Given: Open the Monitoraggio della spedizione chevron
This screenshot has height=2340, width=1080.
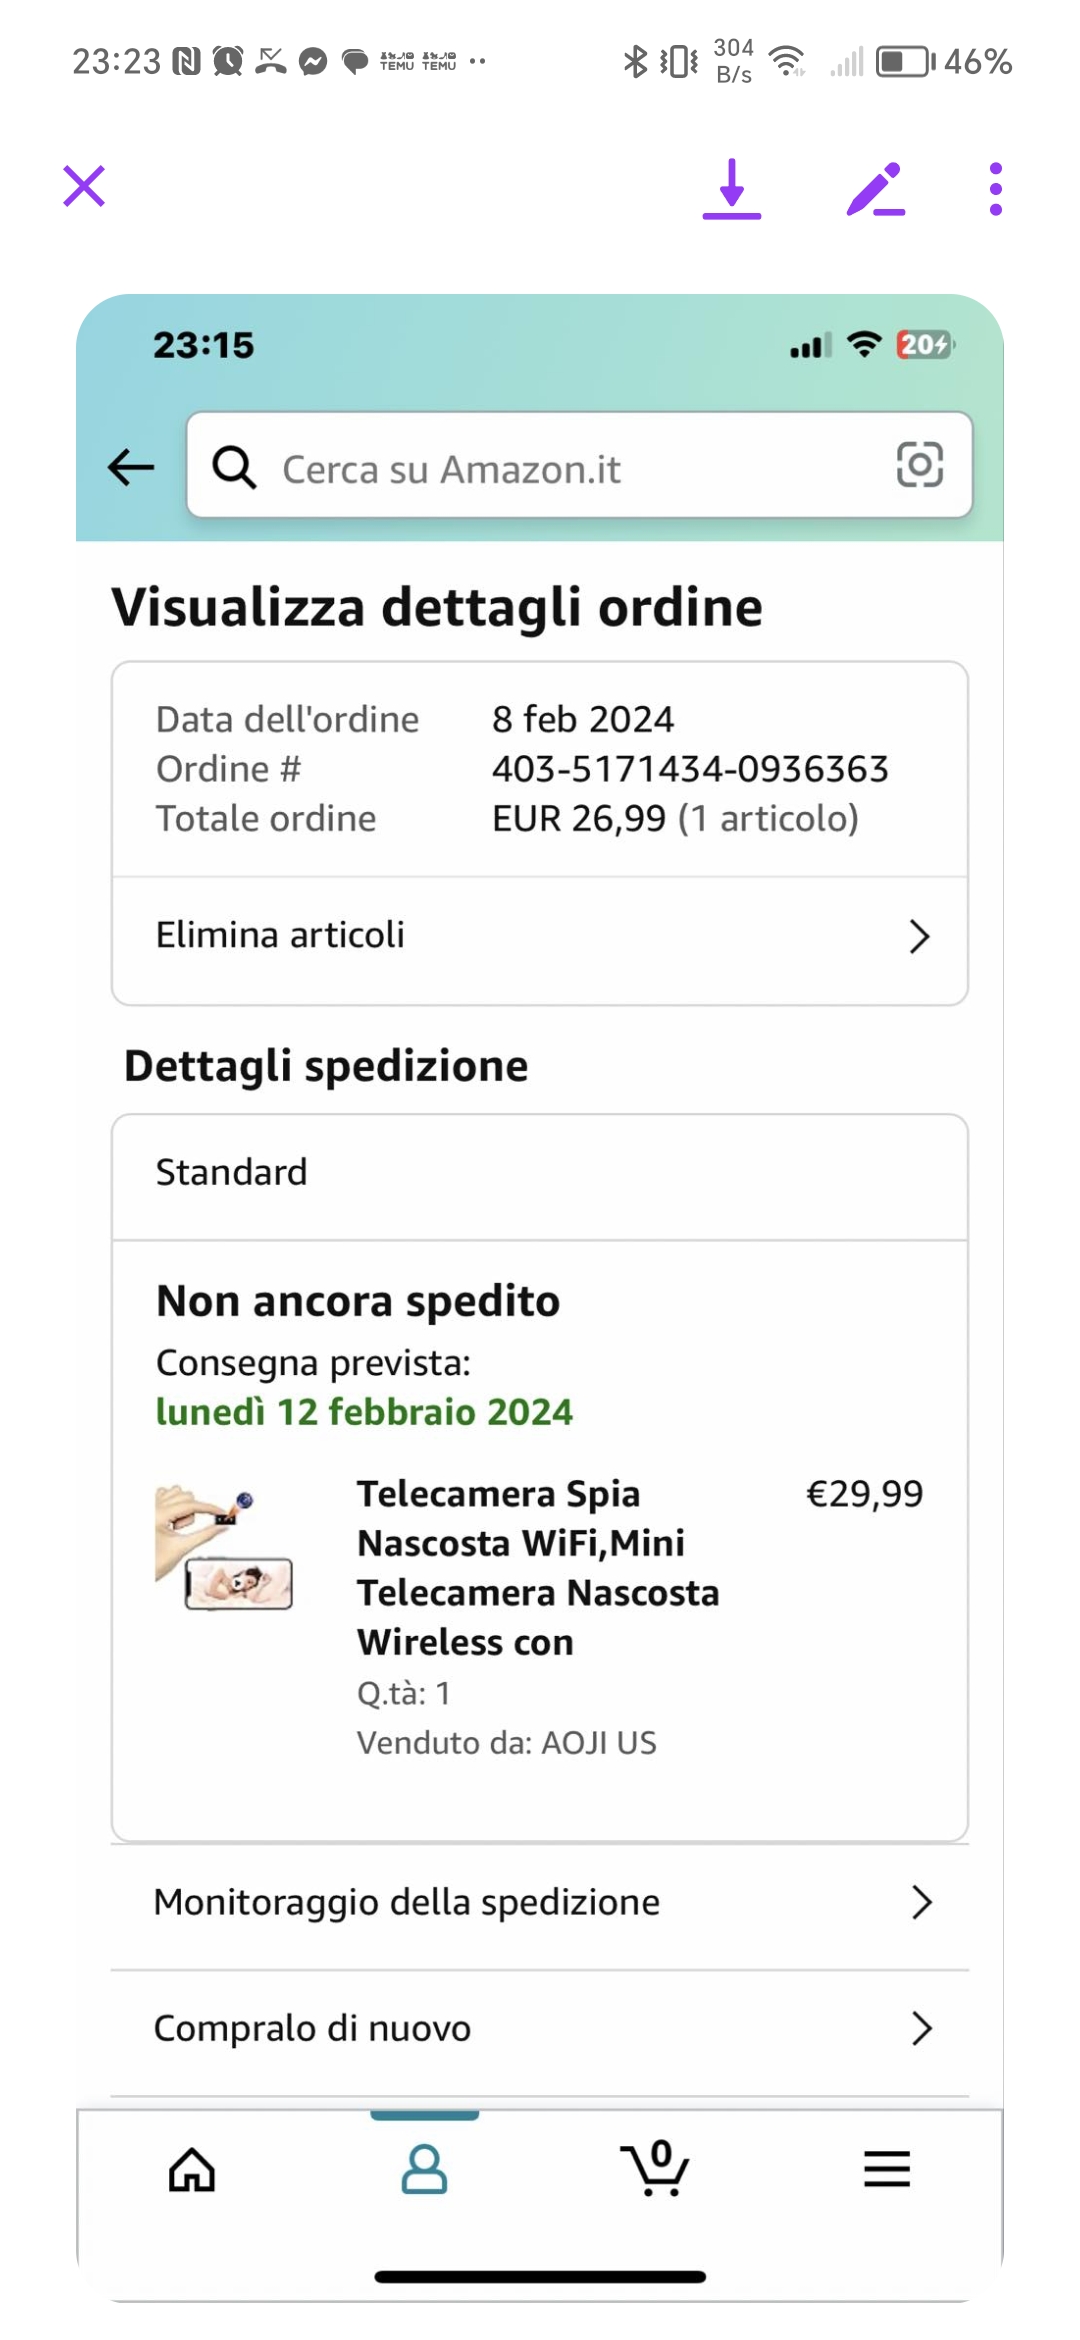Looking at the screenshot, I should (x=921, y=1903).
